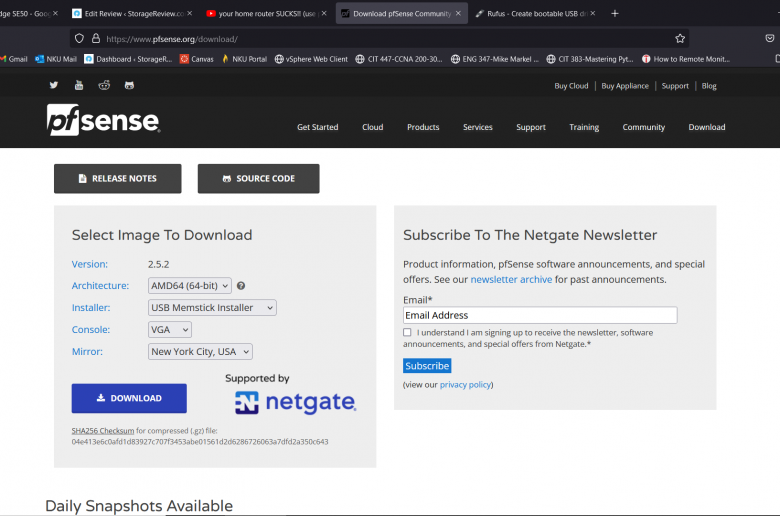780x516 pixels.
Task: Click the Netgate logo
Action: pos(295,403)
